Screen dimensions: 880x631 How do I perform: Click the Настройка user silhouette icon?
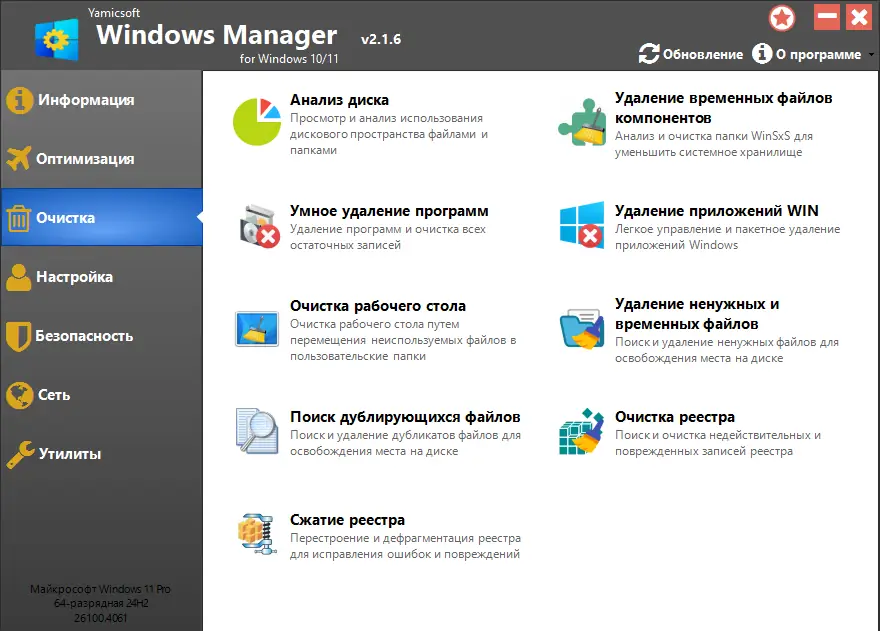click(19, 277)
